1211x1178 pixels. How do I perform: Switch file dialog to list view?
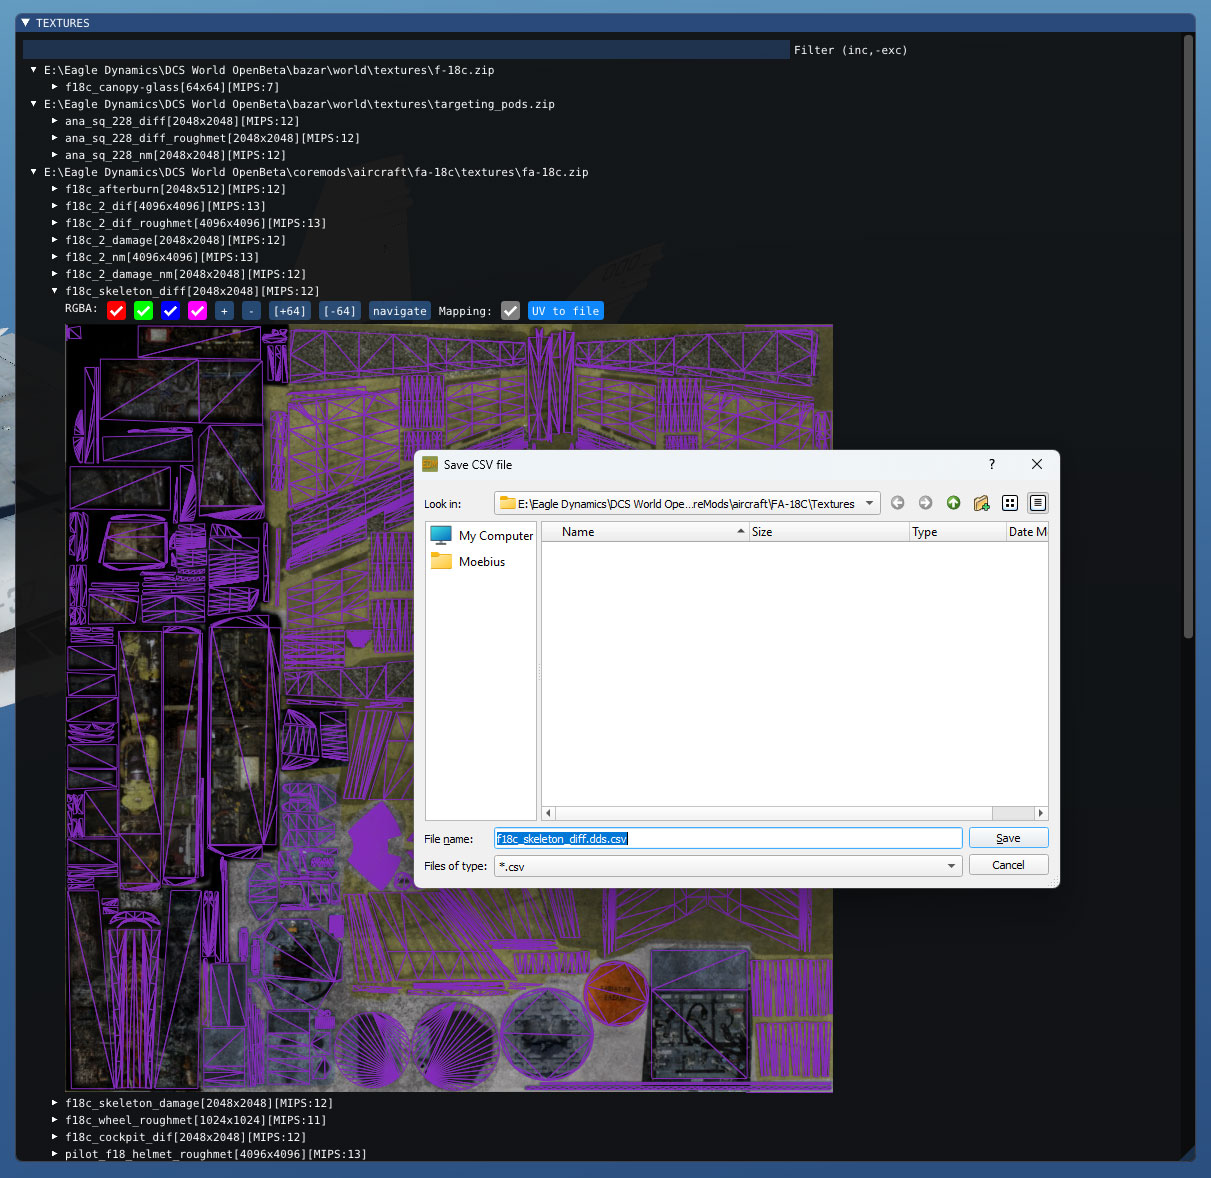tap(1010, 503)
